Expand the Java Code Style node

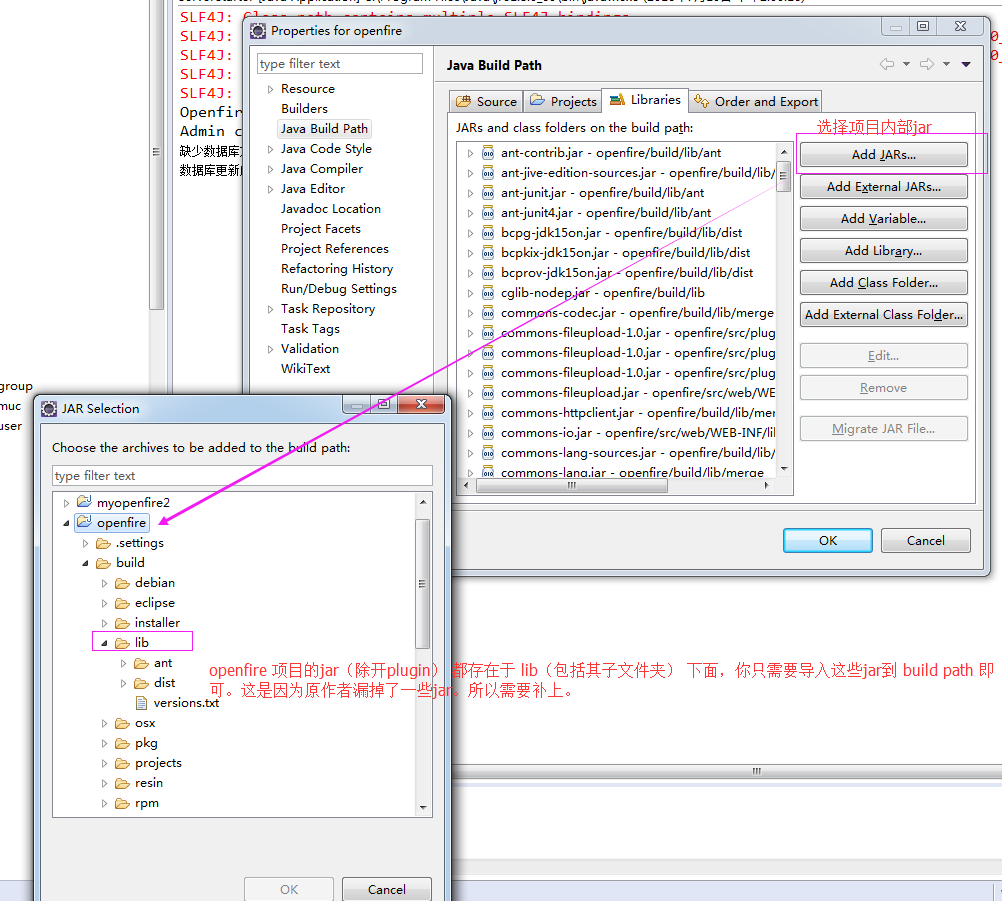270,149
